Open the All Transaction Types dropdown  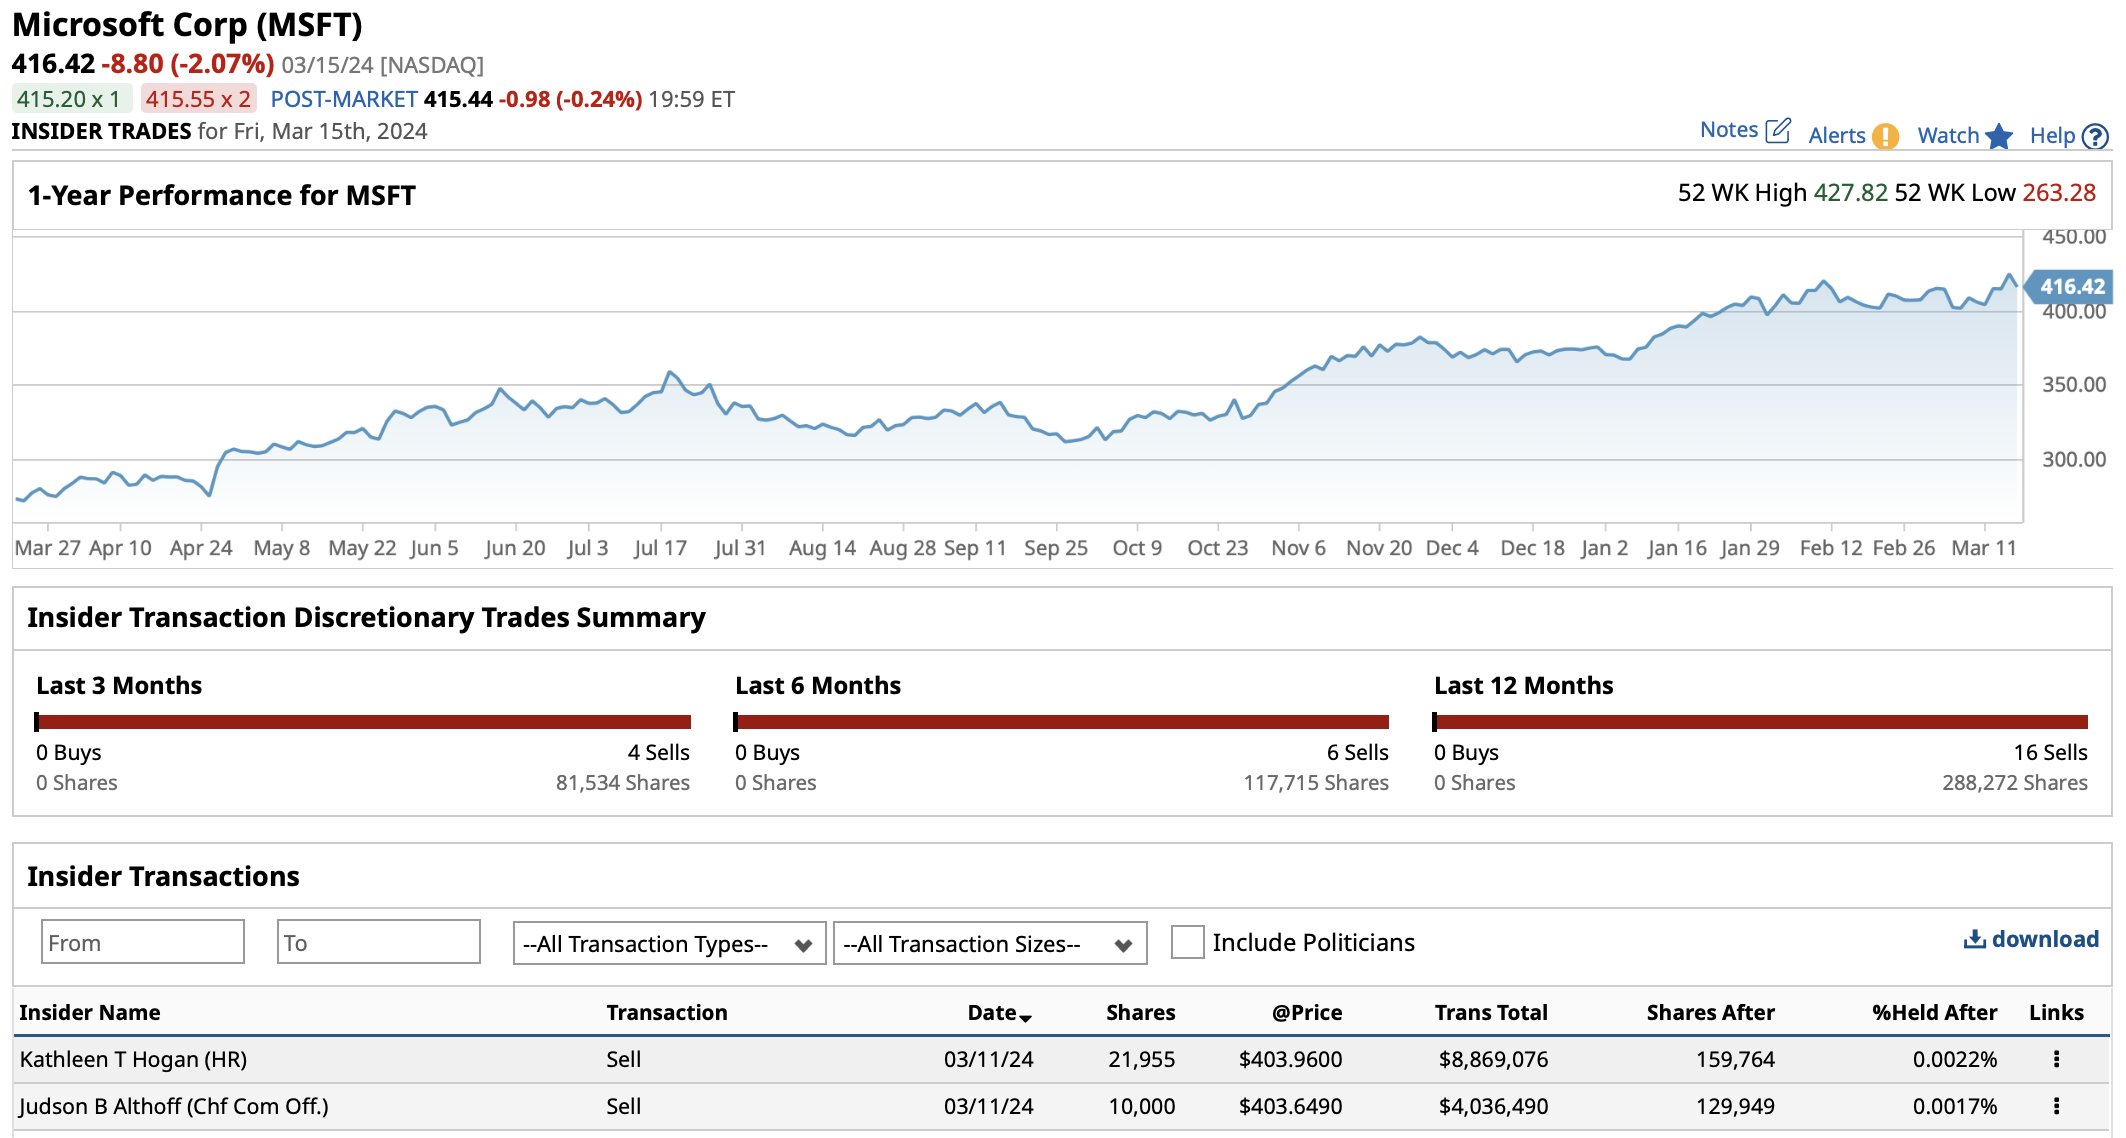(x=669, y=943)
